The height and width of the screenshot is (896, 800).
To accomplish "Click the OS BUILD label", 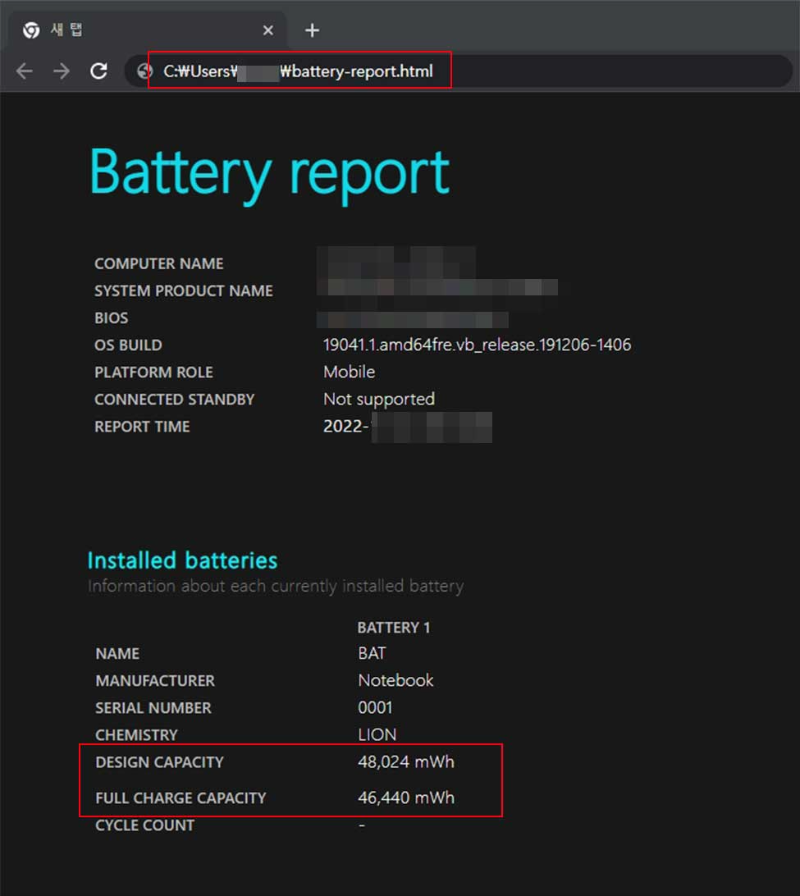I will (x=128, y=345).
